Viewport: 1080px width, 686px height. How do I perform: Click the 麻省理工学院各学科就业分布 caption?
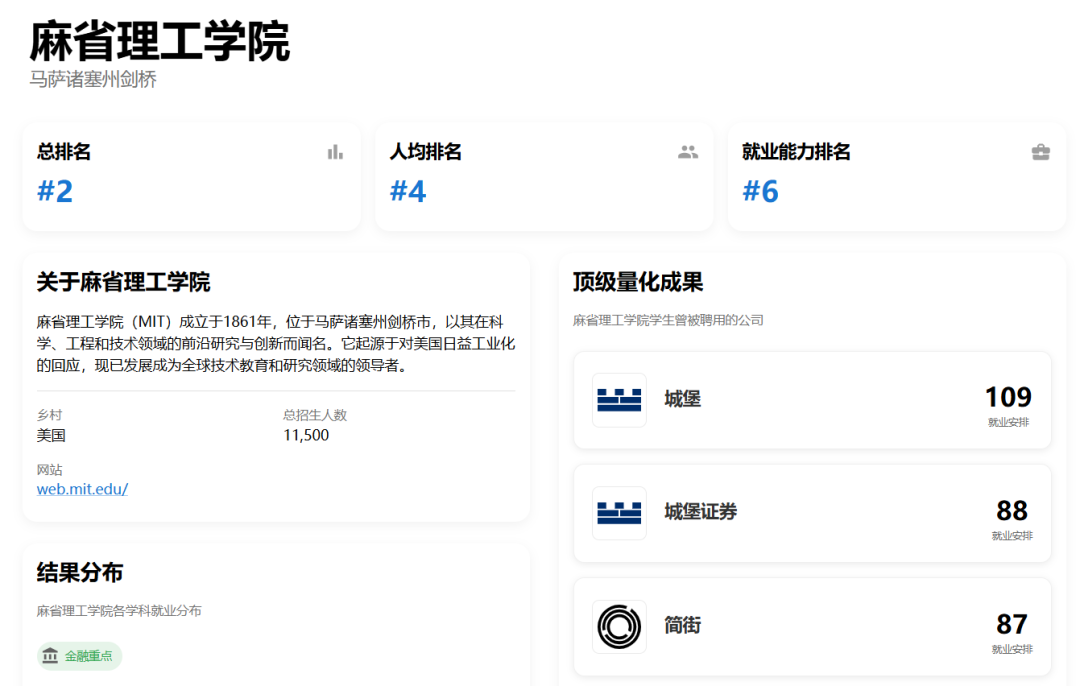tap(119, 611)
